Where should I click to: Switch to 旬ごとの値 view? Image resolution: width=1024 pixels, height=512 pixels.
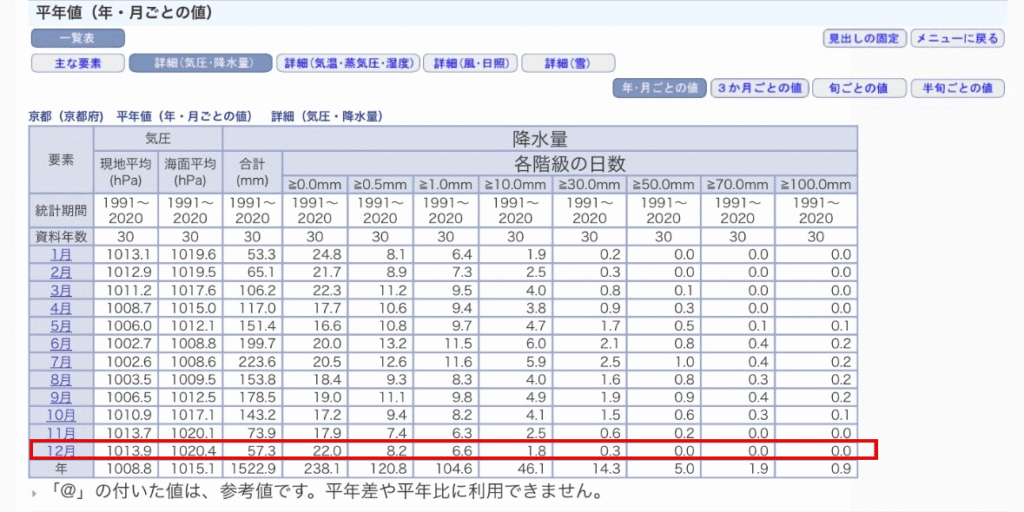859,88
